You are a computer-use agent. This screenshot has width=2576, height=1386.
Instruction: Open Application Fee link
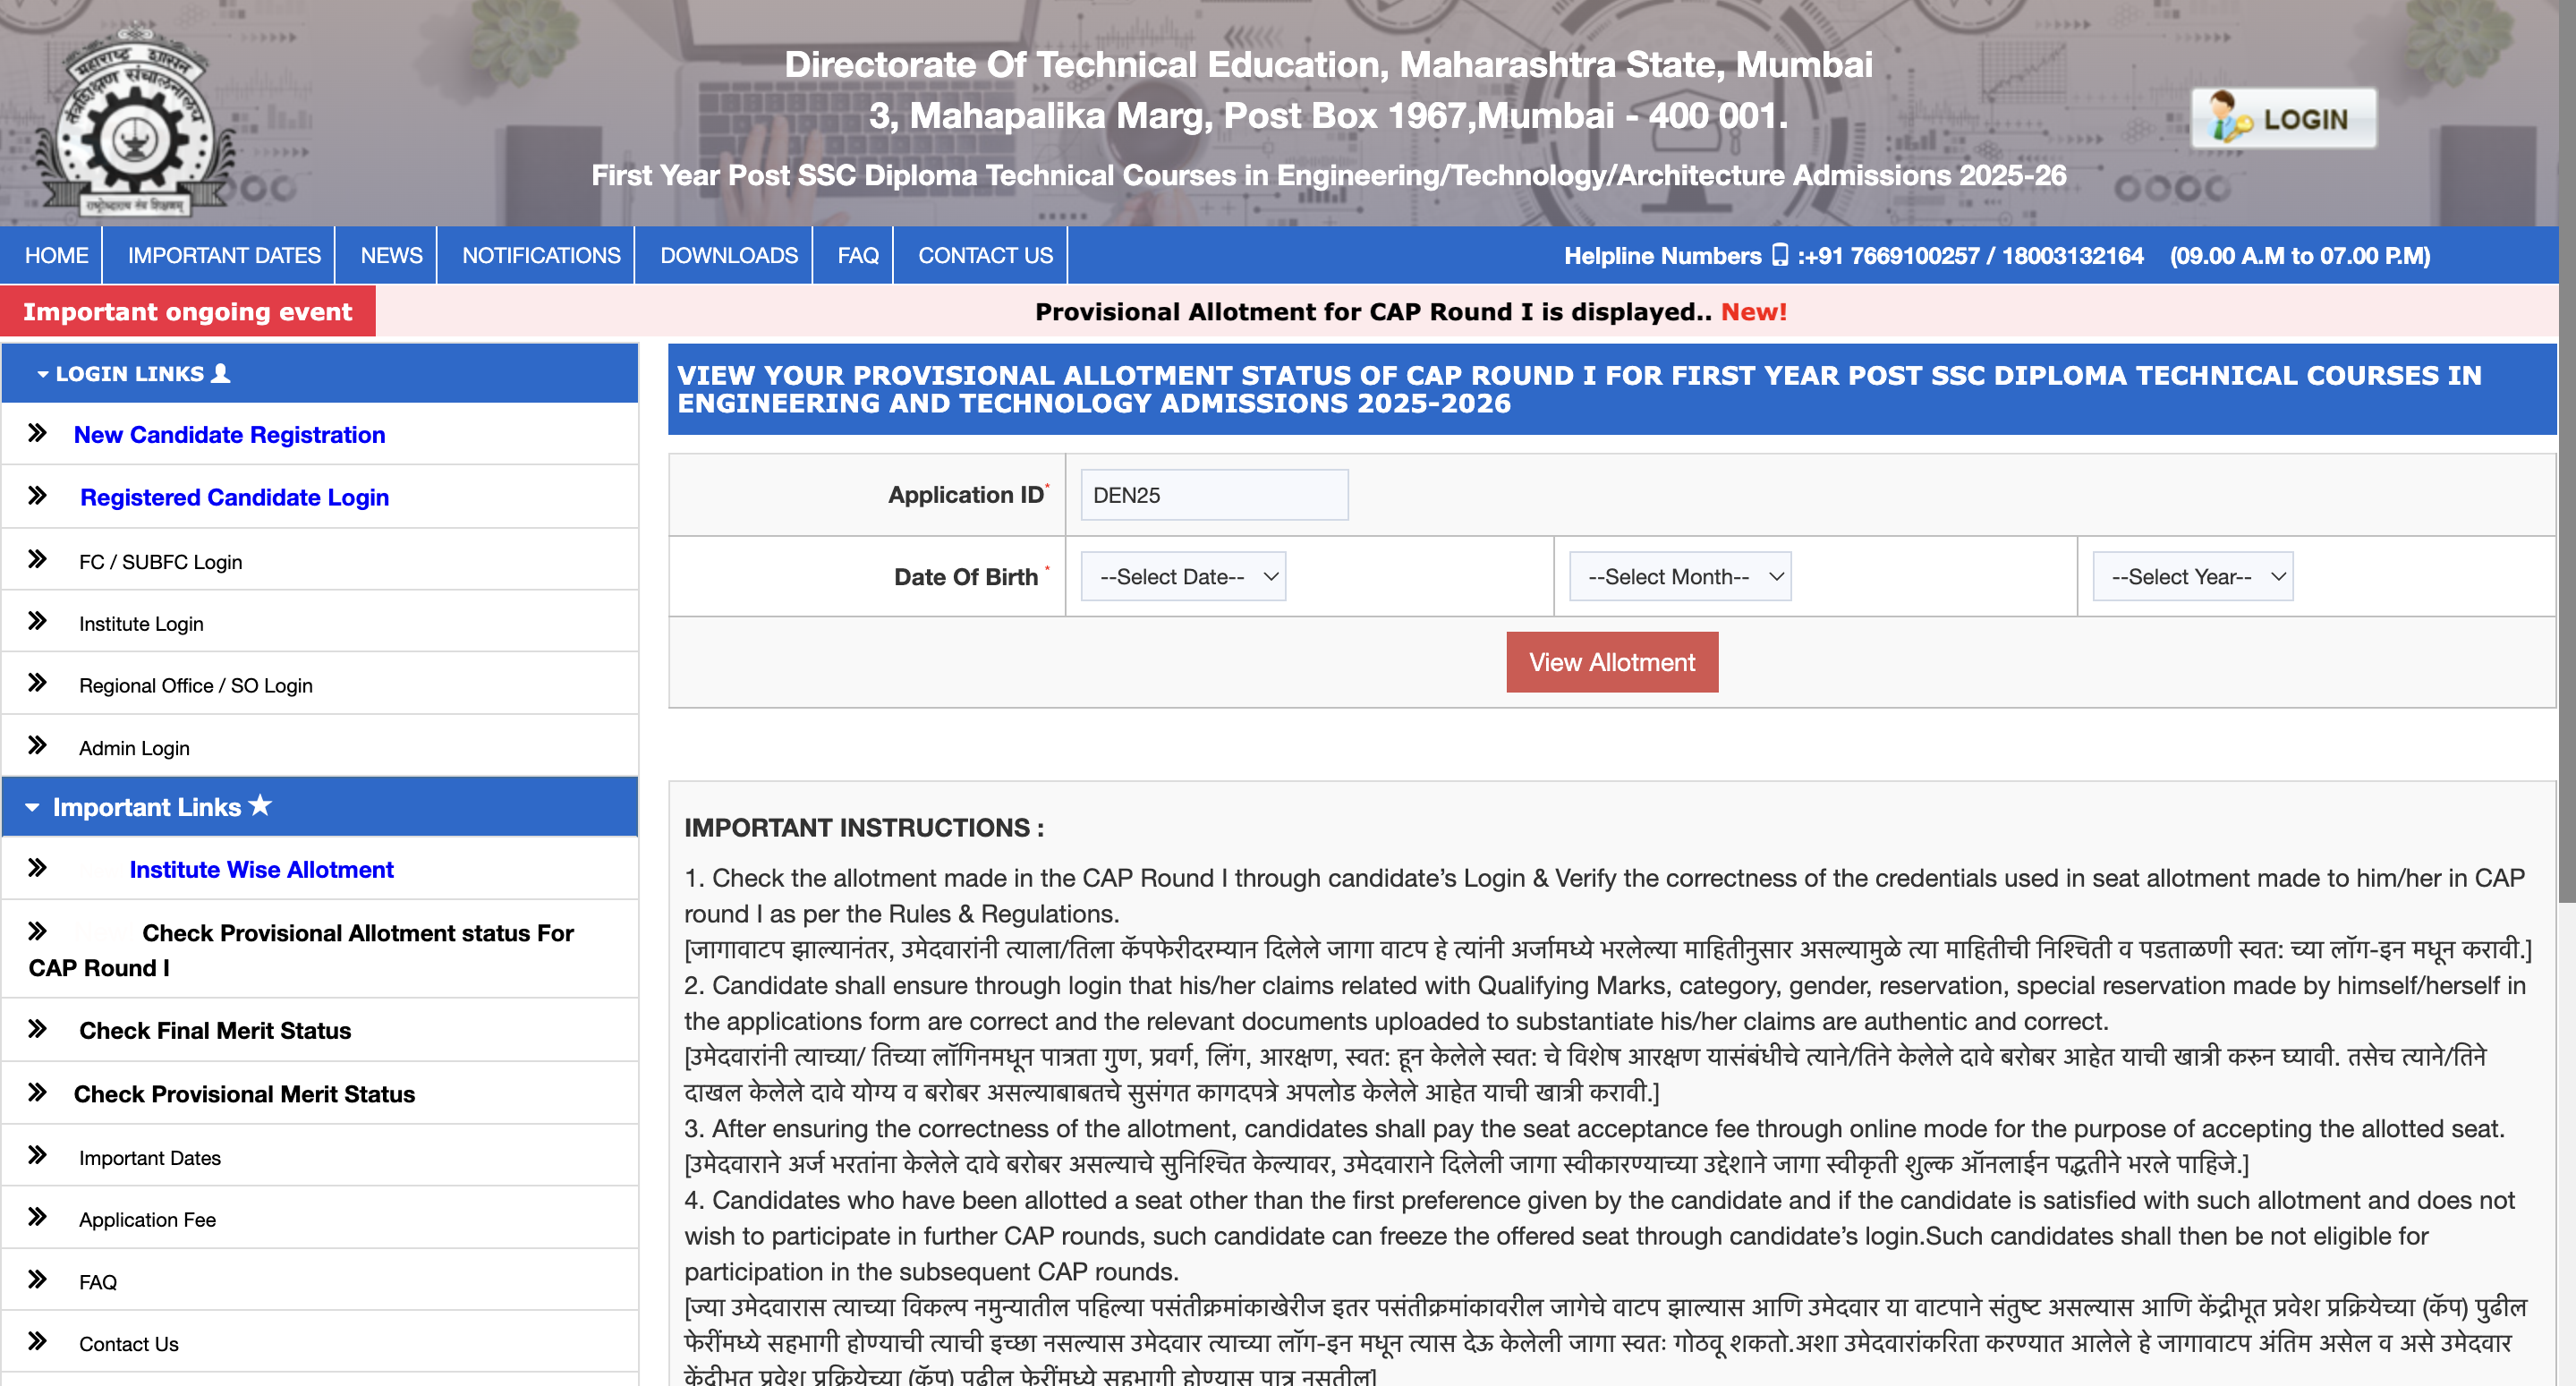point(147,1220)
